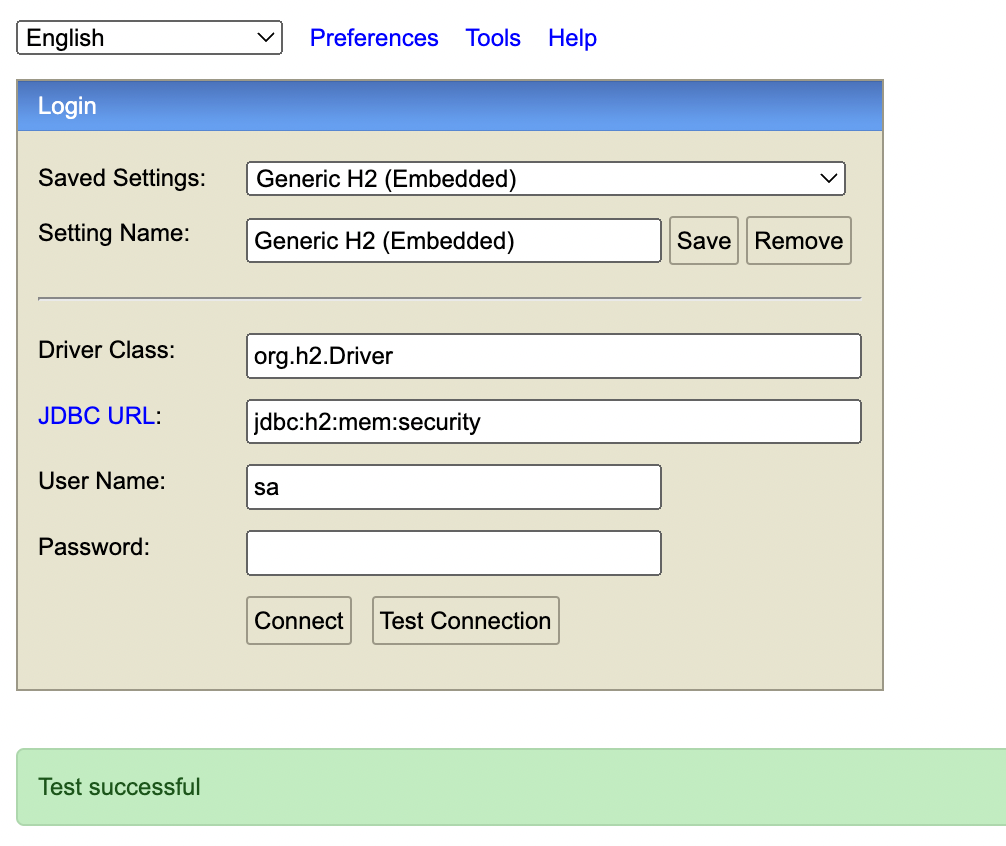Viewport: 1006px width, 846px height.
Task: Open the Tools link
Action: pos(493,38)
